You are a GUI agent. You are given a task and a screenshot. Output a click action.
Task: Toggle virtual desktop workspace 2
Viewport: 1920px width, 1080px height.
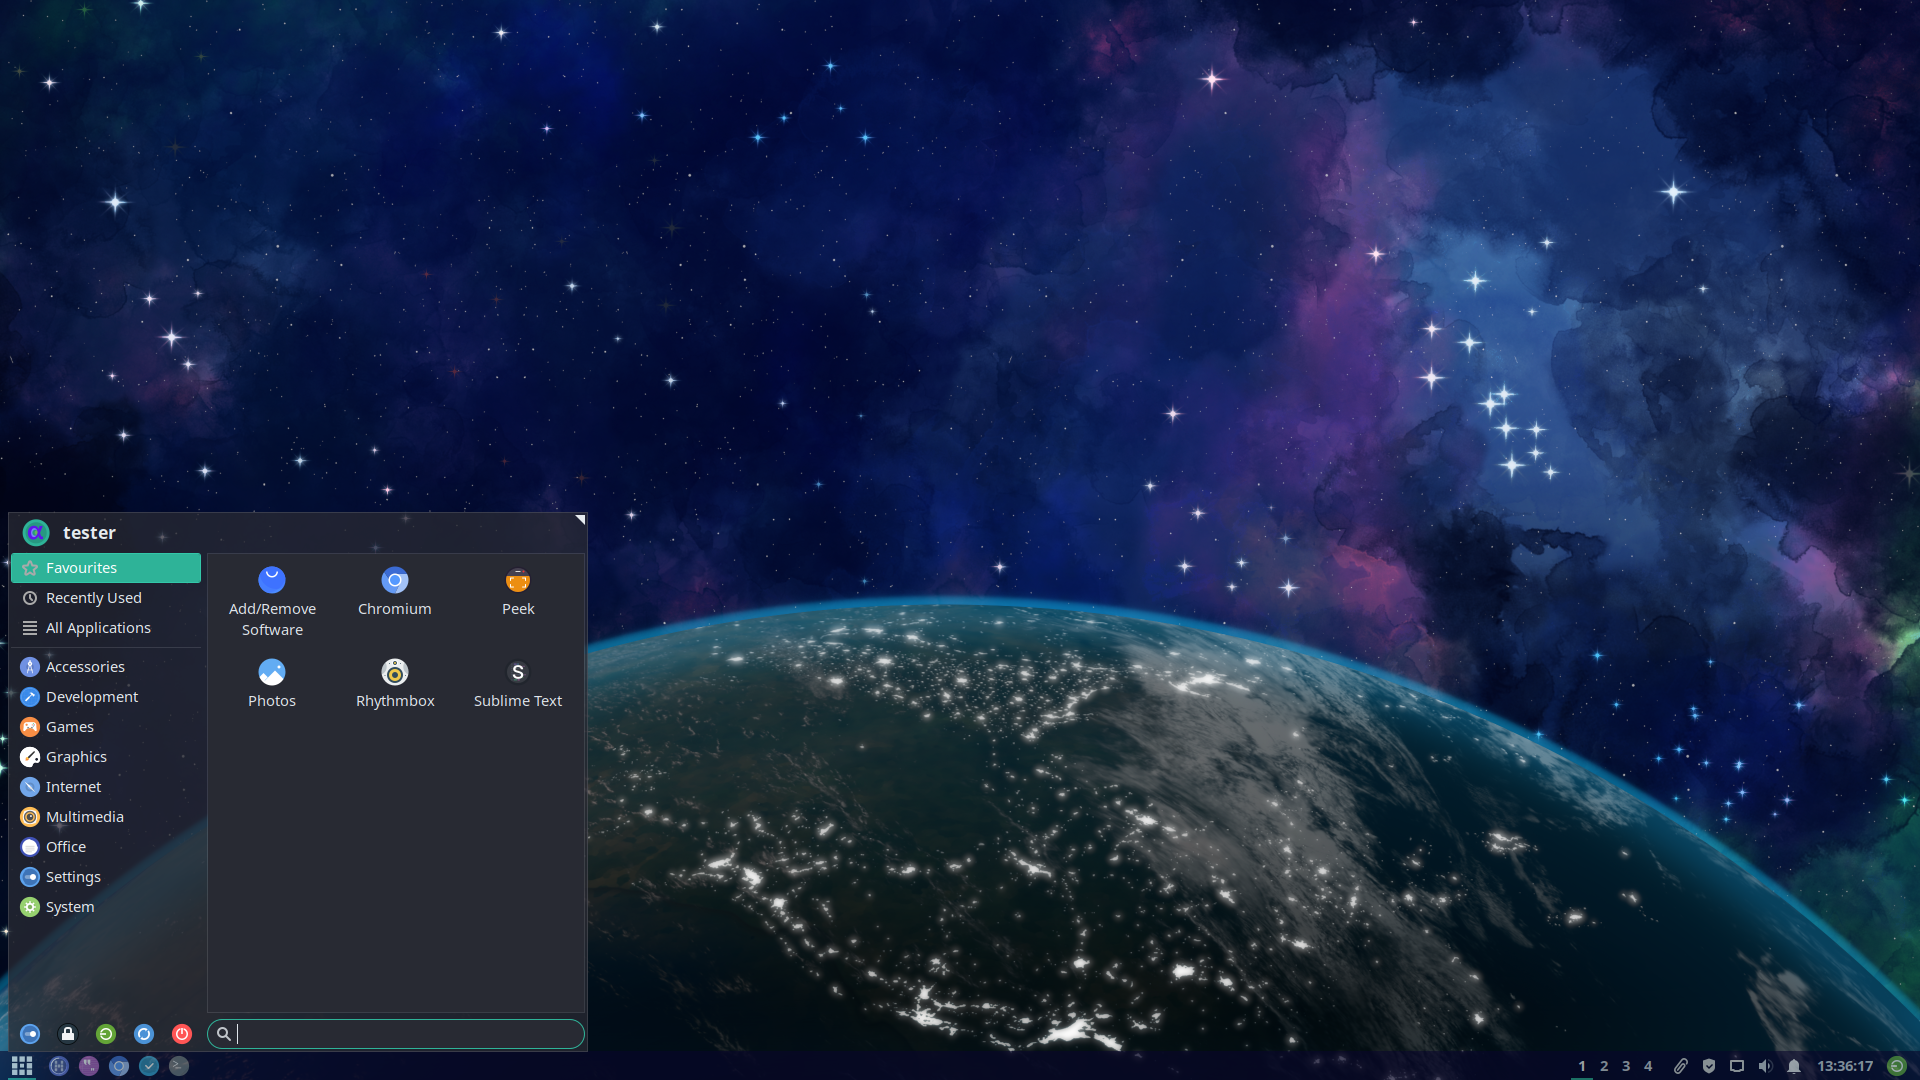(x=1604, y=1065)
